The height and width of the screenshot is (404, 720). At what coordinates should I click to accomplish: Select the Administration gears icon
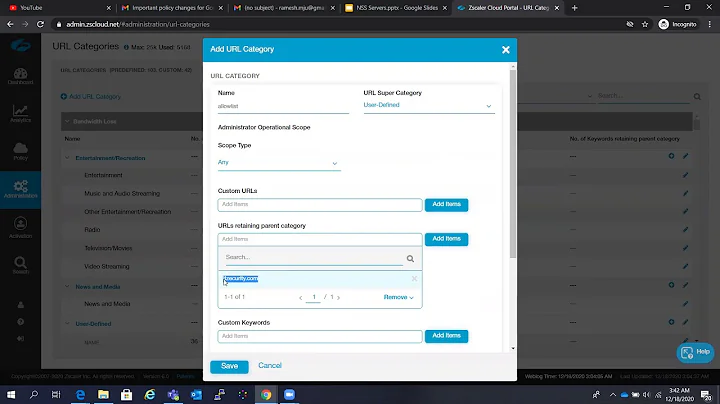[20, 189]
